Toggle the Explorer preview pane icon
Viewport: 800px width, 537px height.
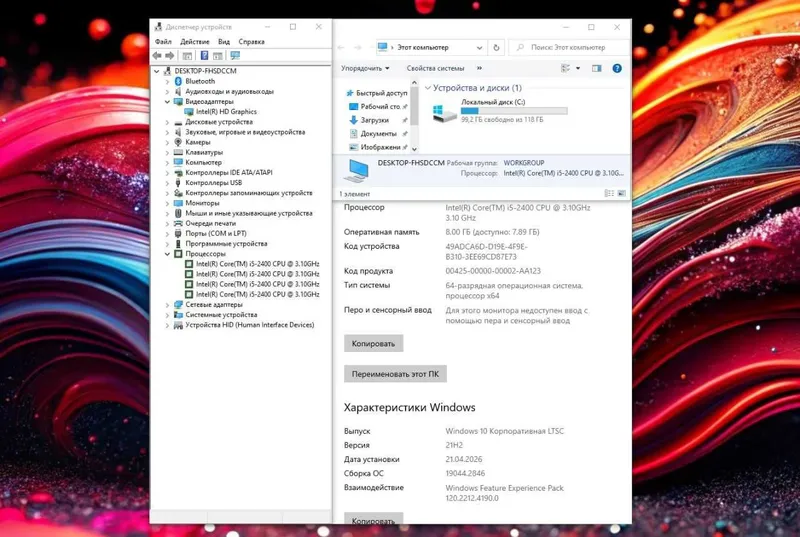(x=596, y=68)
